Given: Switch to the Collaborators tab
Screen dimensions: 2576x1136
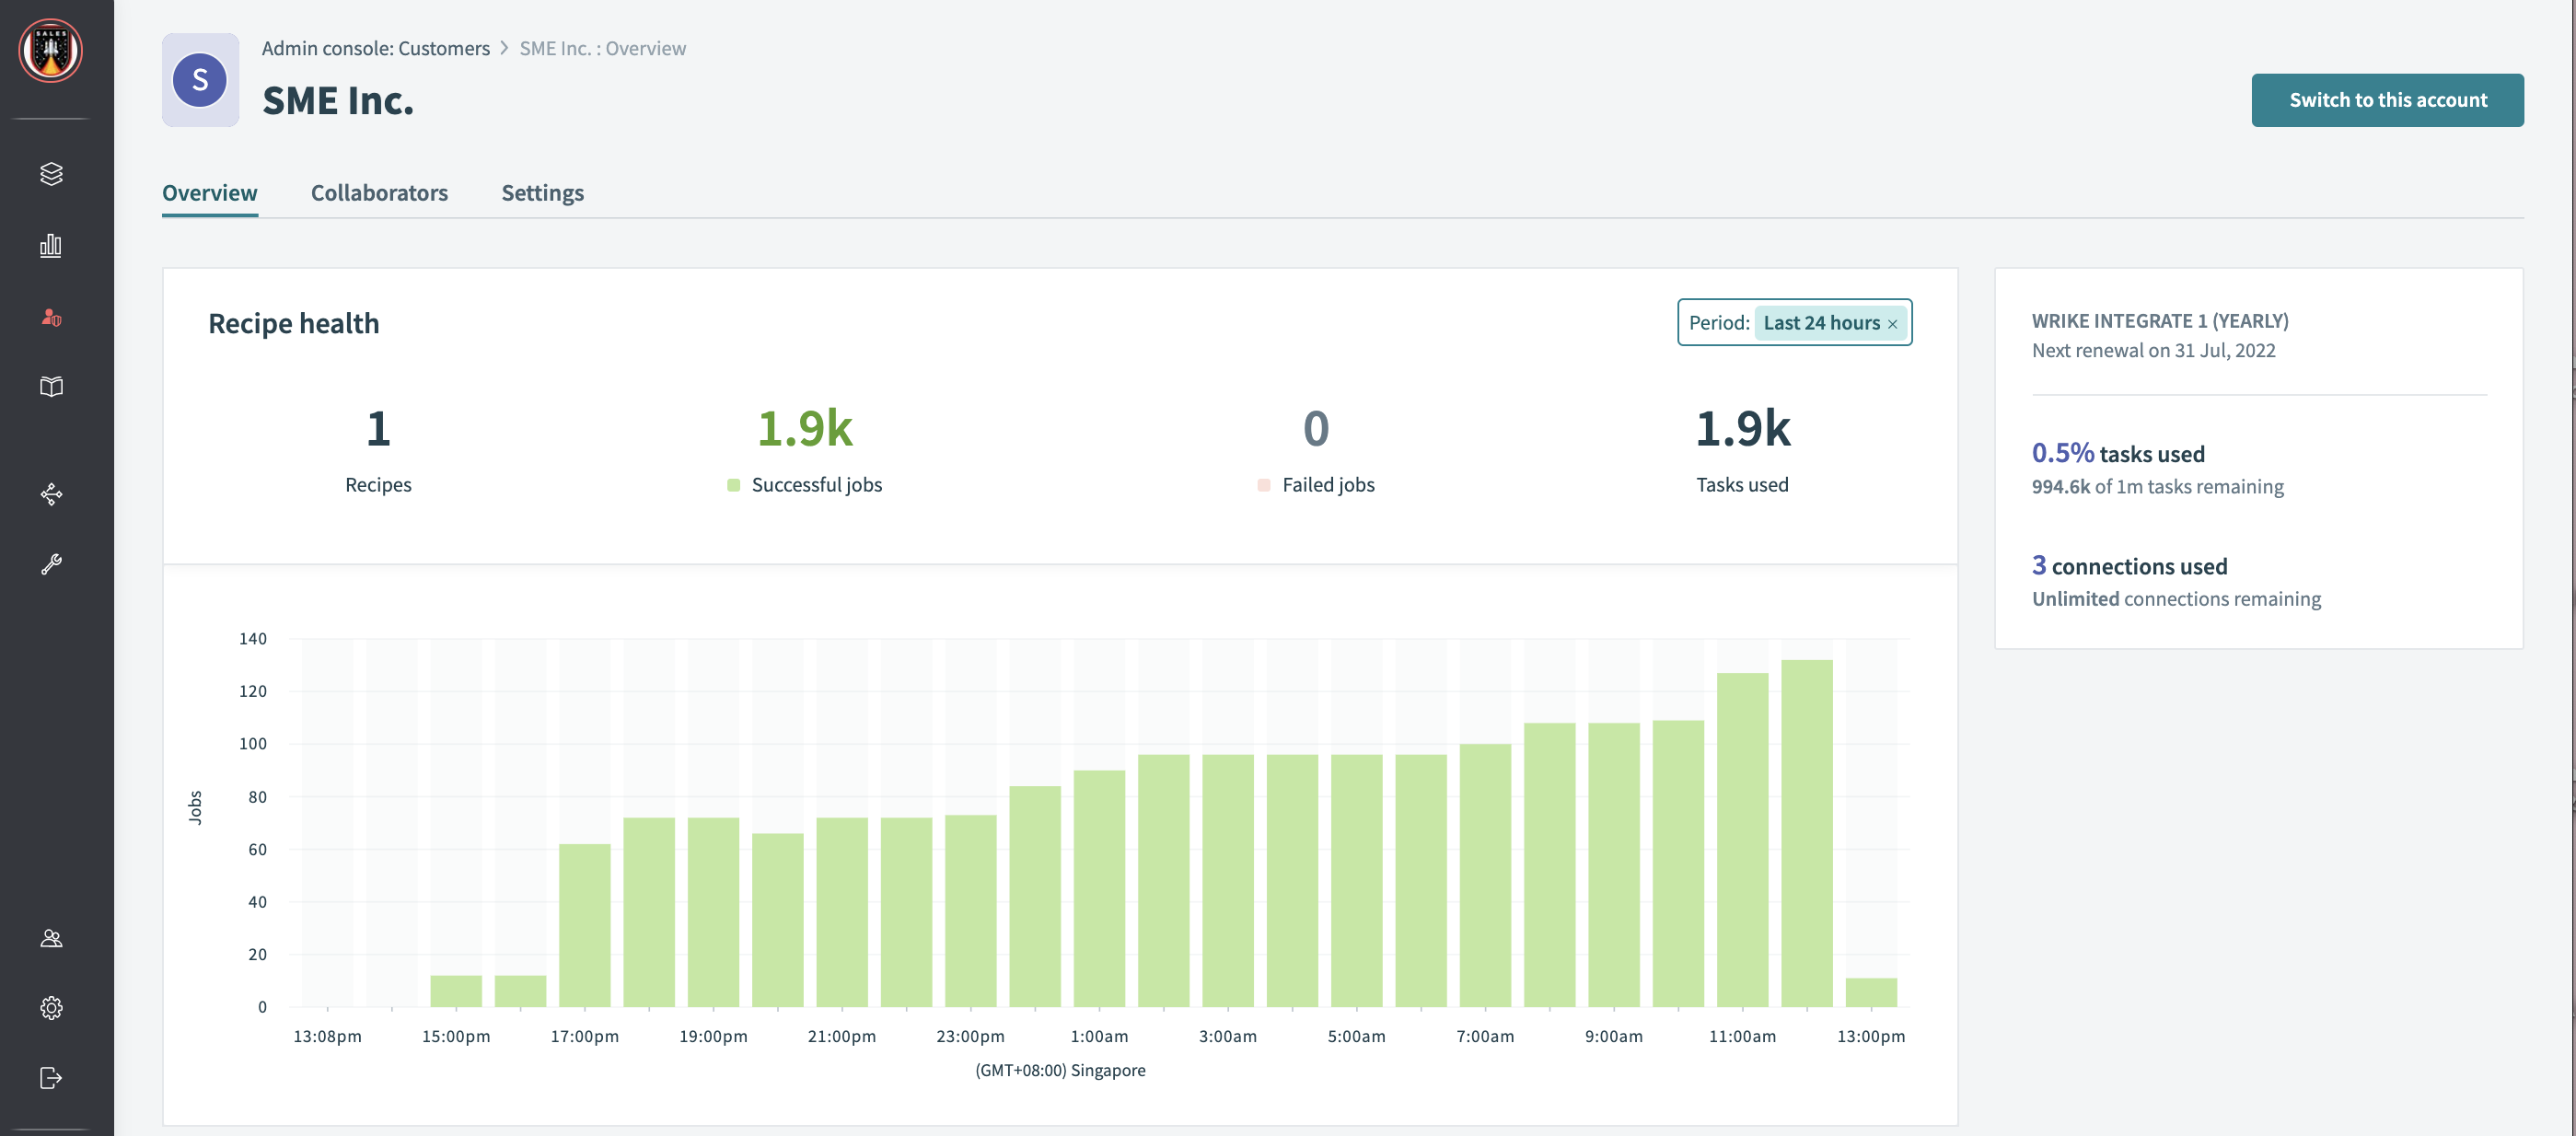Looking at the screenshot, I should click(379, 192).
